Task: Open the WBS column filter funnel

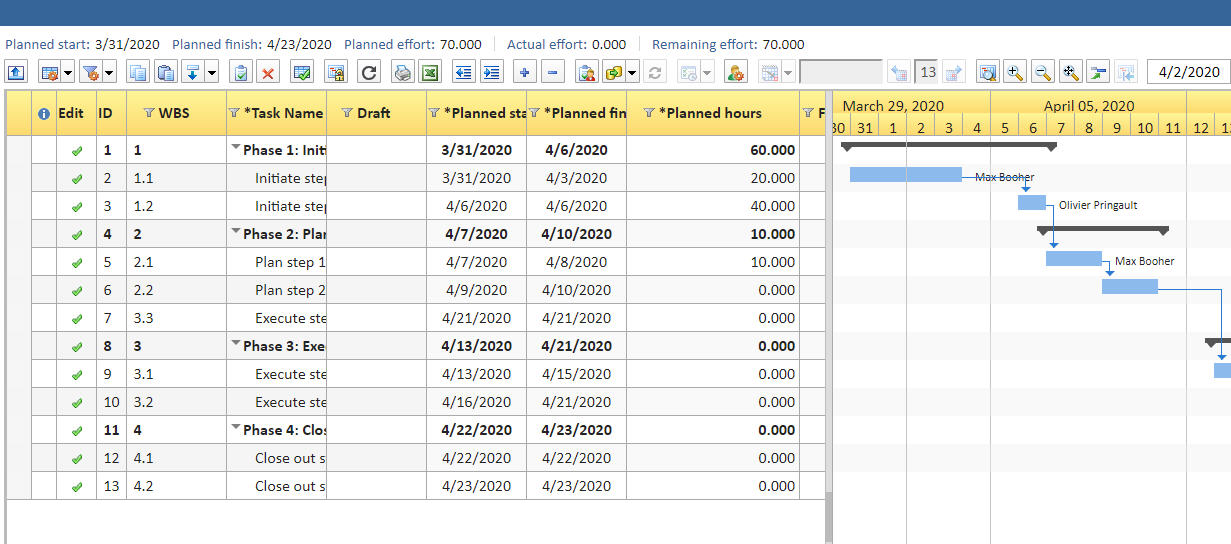Action: [x=149, y=113]
